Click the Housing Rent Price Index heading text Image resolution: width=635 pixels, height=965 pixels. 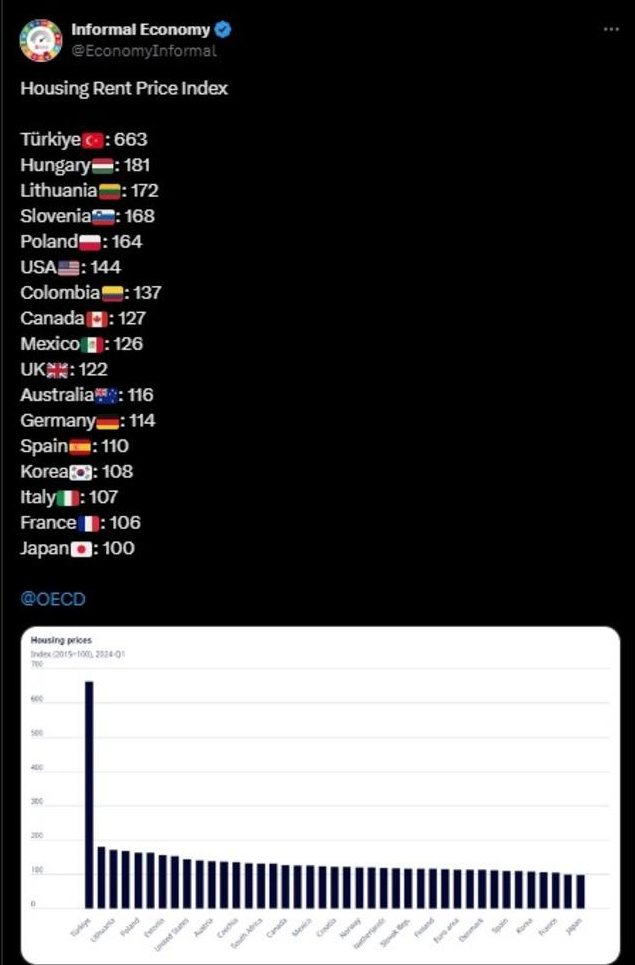(124, 89)
